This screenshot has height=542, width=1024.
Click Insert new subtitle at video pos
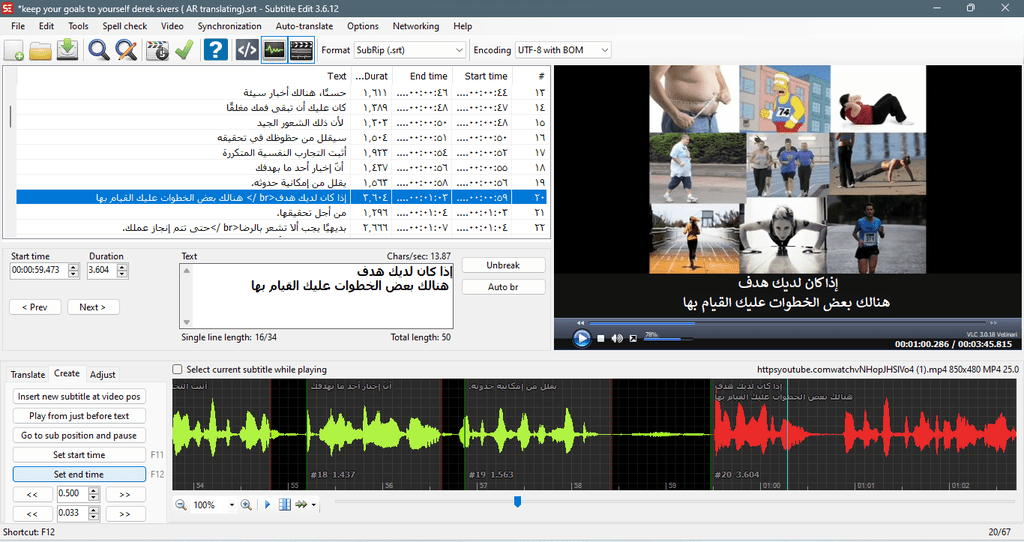click(79, 396)
